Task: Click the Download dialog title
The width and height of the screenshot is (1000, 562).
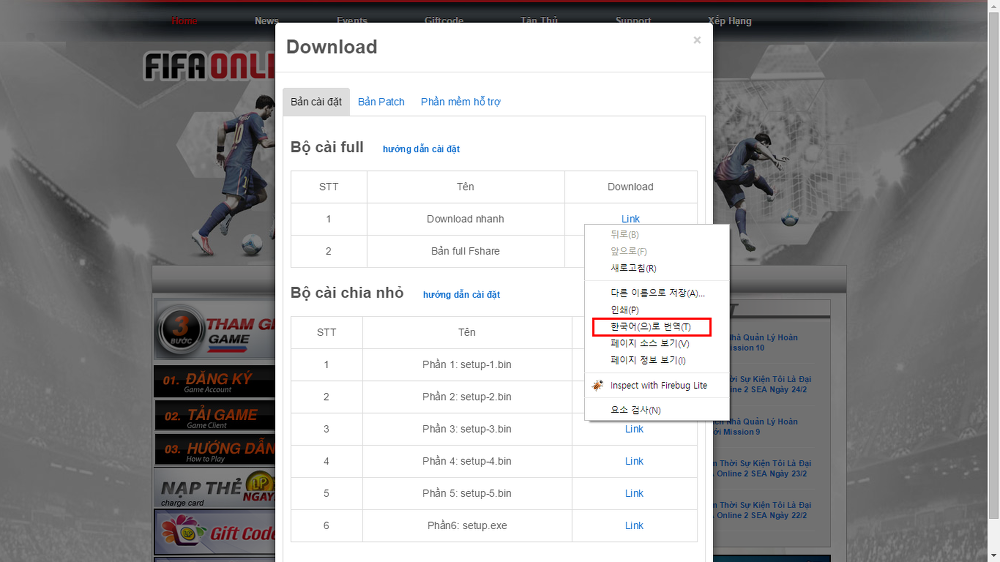Action: tap(332, 47)
